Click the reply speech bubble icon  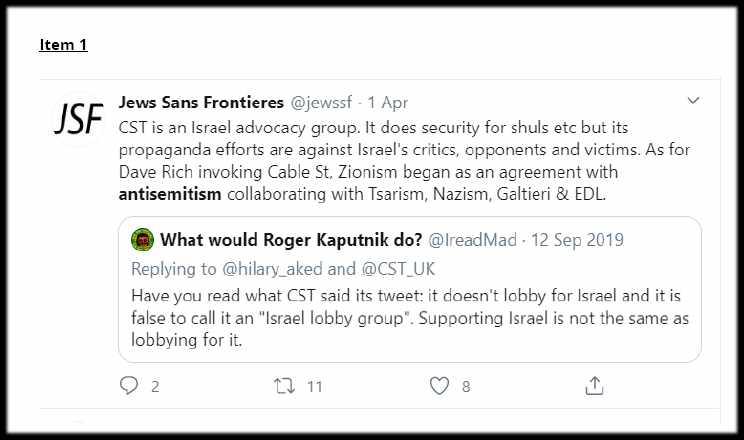coord(128,385)
